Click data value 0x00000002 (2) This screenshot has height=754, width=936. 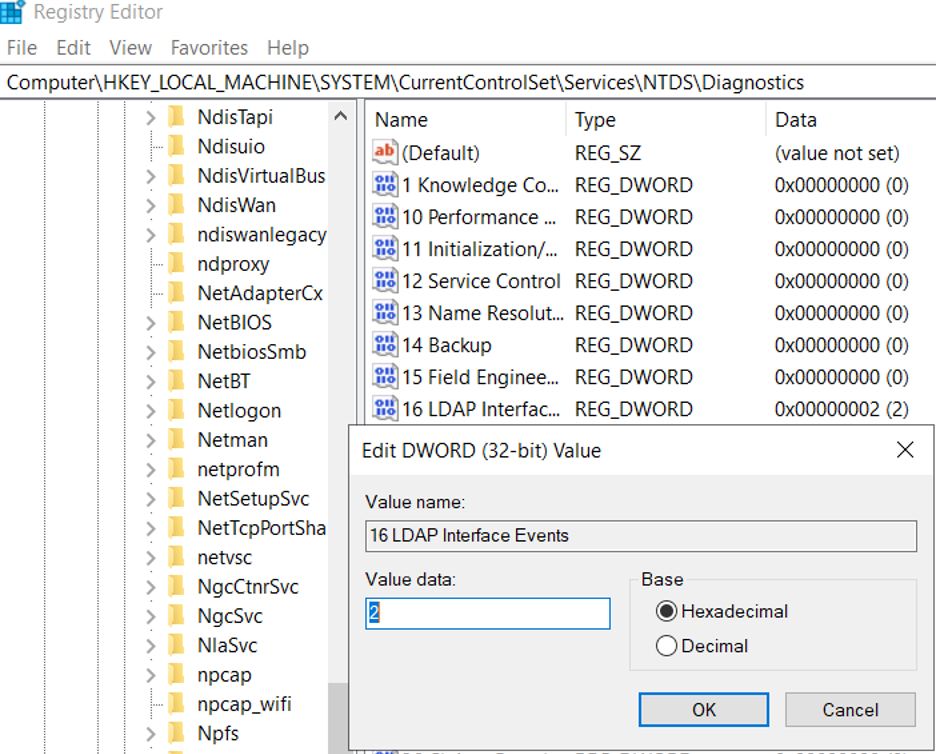pyautogui.click(x=841, y=409)
